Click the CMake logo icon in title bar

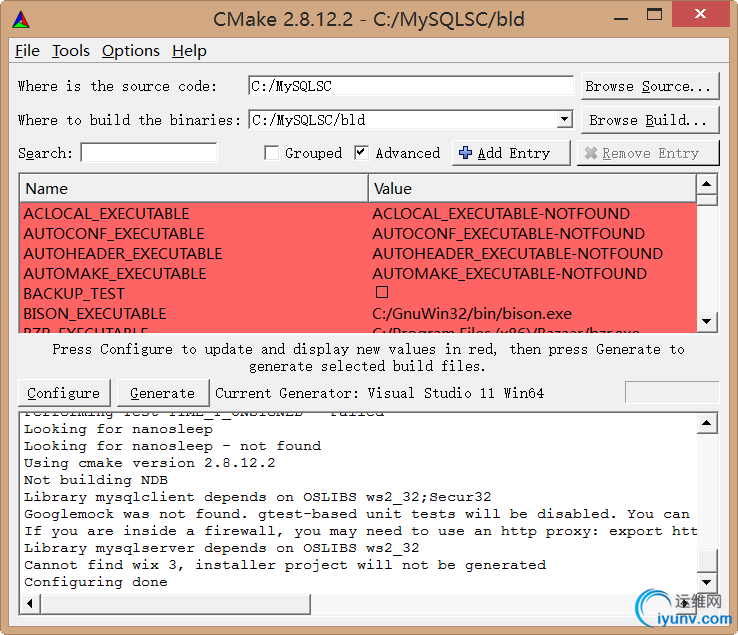pyautogui.click(x=21, y=20)
